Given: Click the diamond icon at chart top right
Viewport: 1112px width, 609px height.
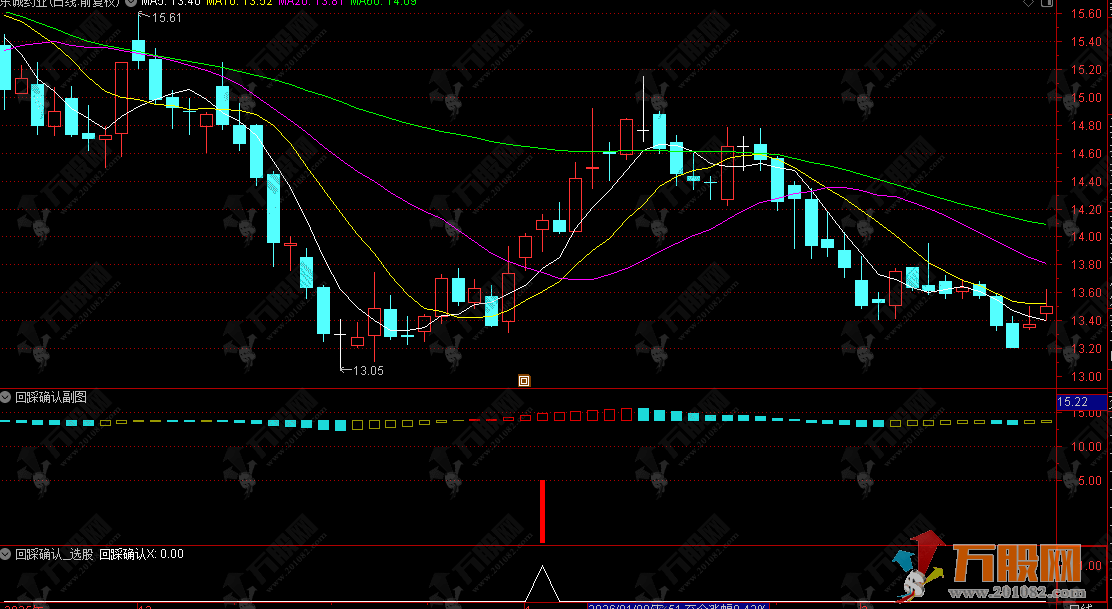Looking at the screenshot, I should coord(1029,3).
